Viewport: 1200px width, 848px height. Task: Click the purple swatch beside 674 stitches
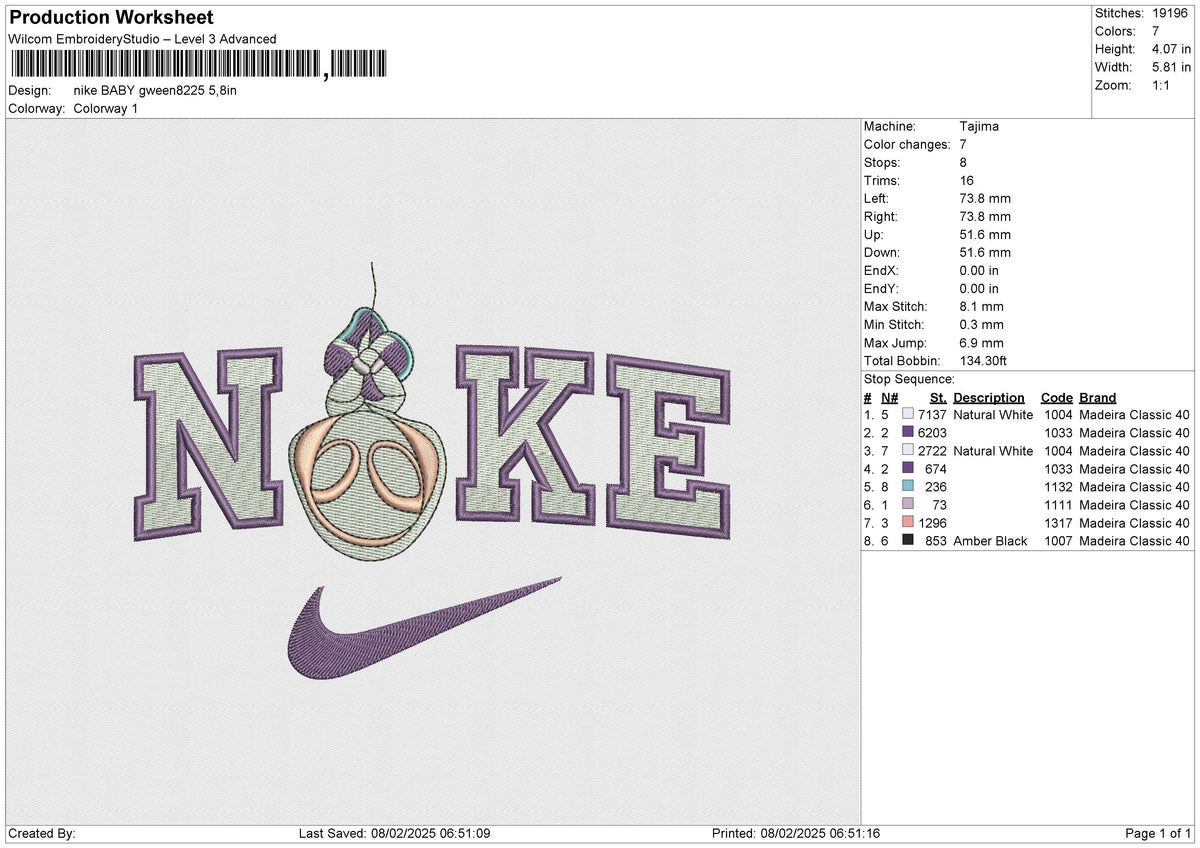tap(908, 469)
